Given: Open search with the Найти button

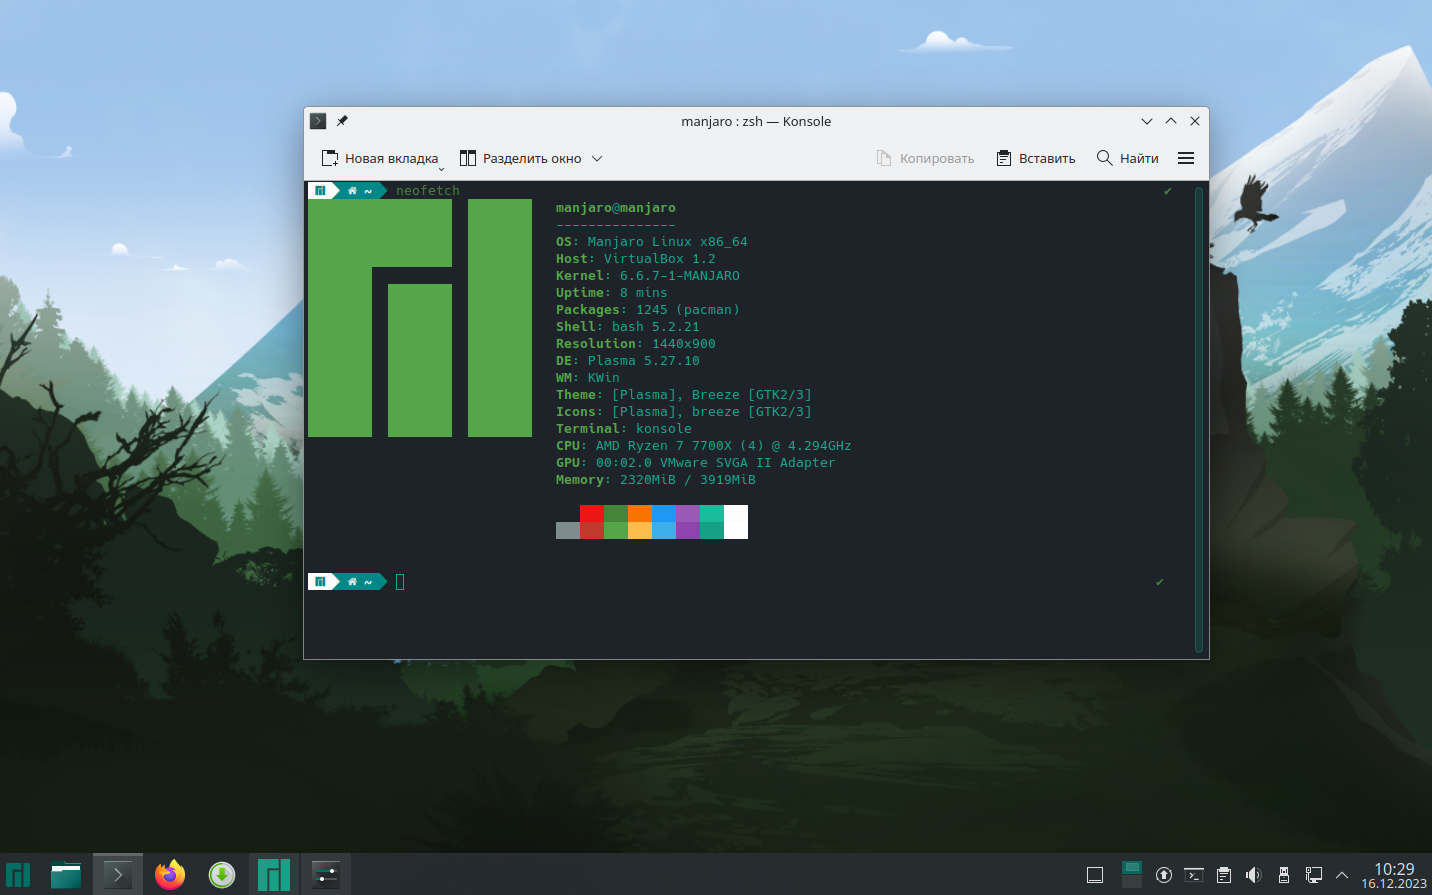Looking at the screenshot, I should click(x=1128, y=158).
